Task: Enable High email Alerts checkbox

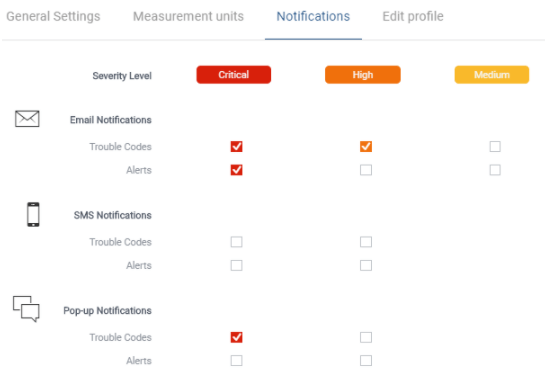Action: coord(366,170)
